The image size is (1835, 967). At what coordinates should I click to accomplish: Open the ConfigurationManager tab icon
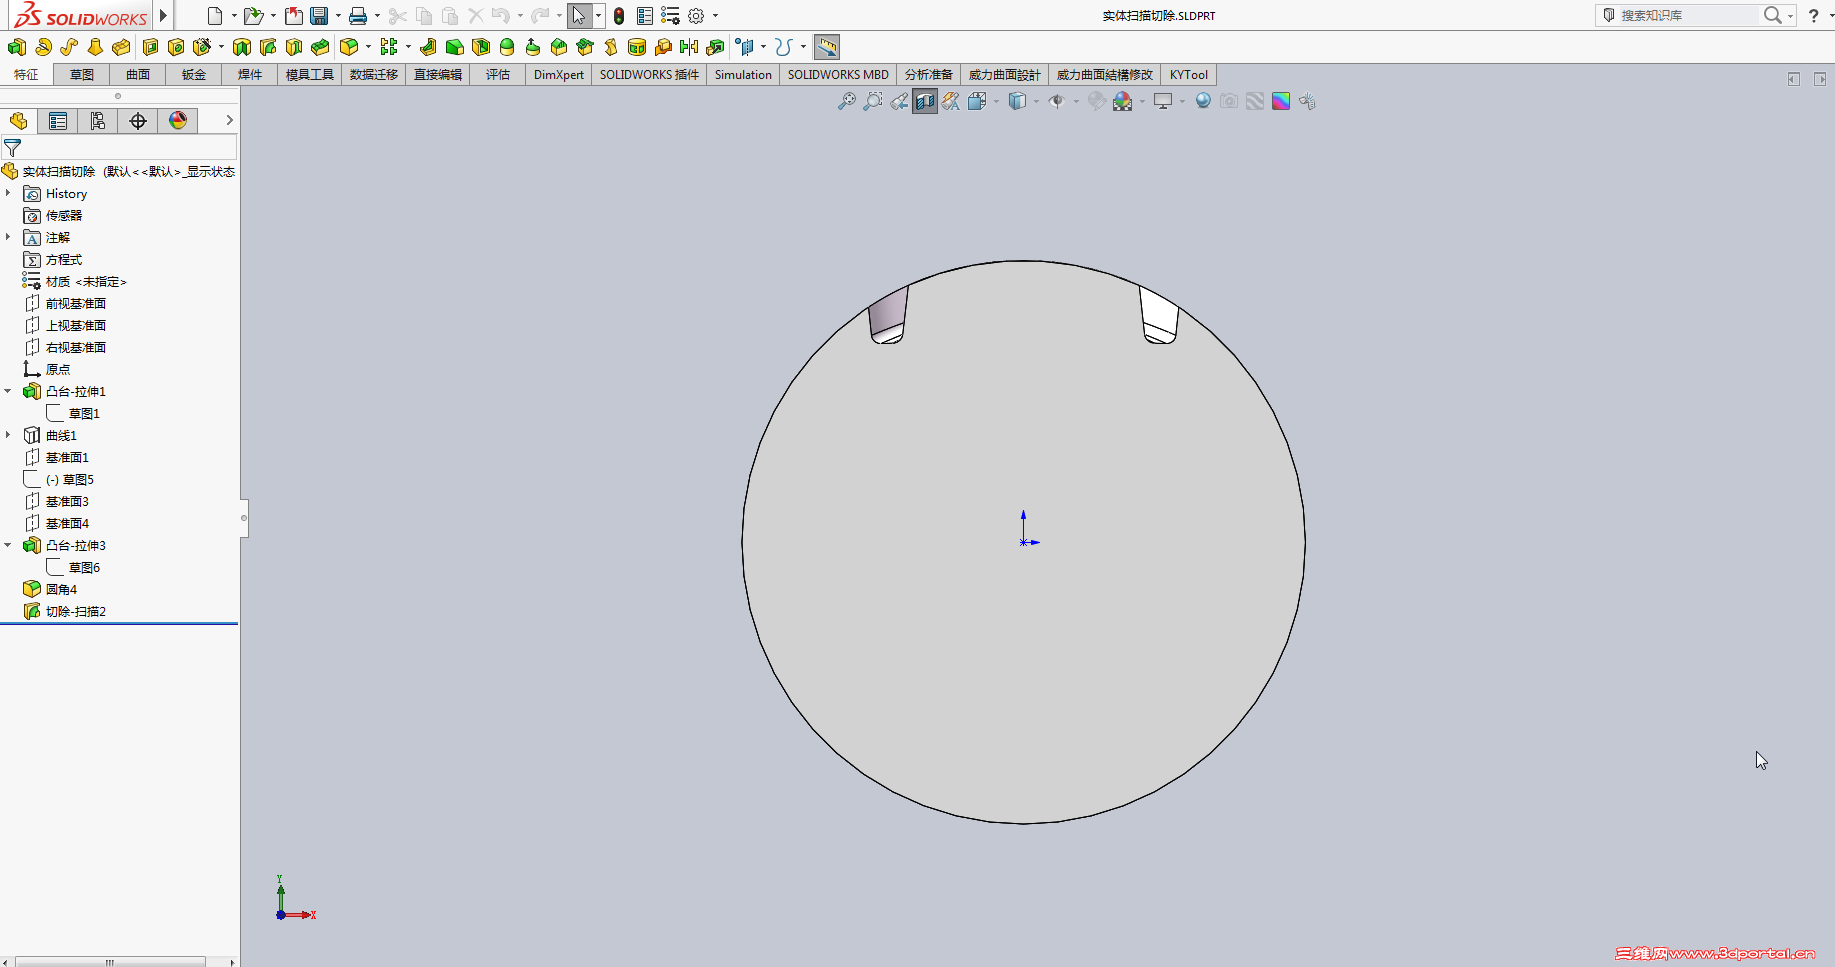click(98, 121)
